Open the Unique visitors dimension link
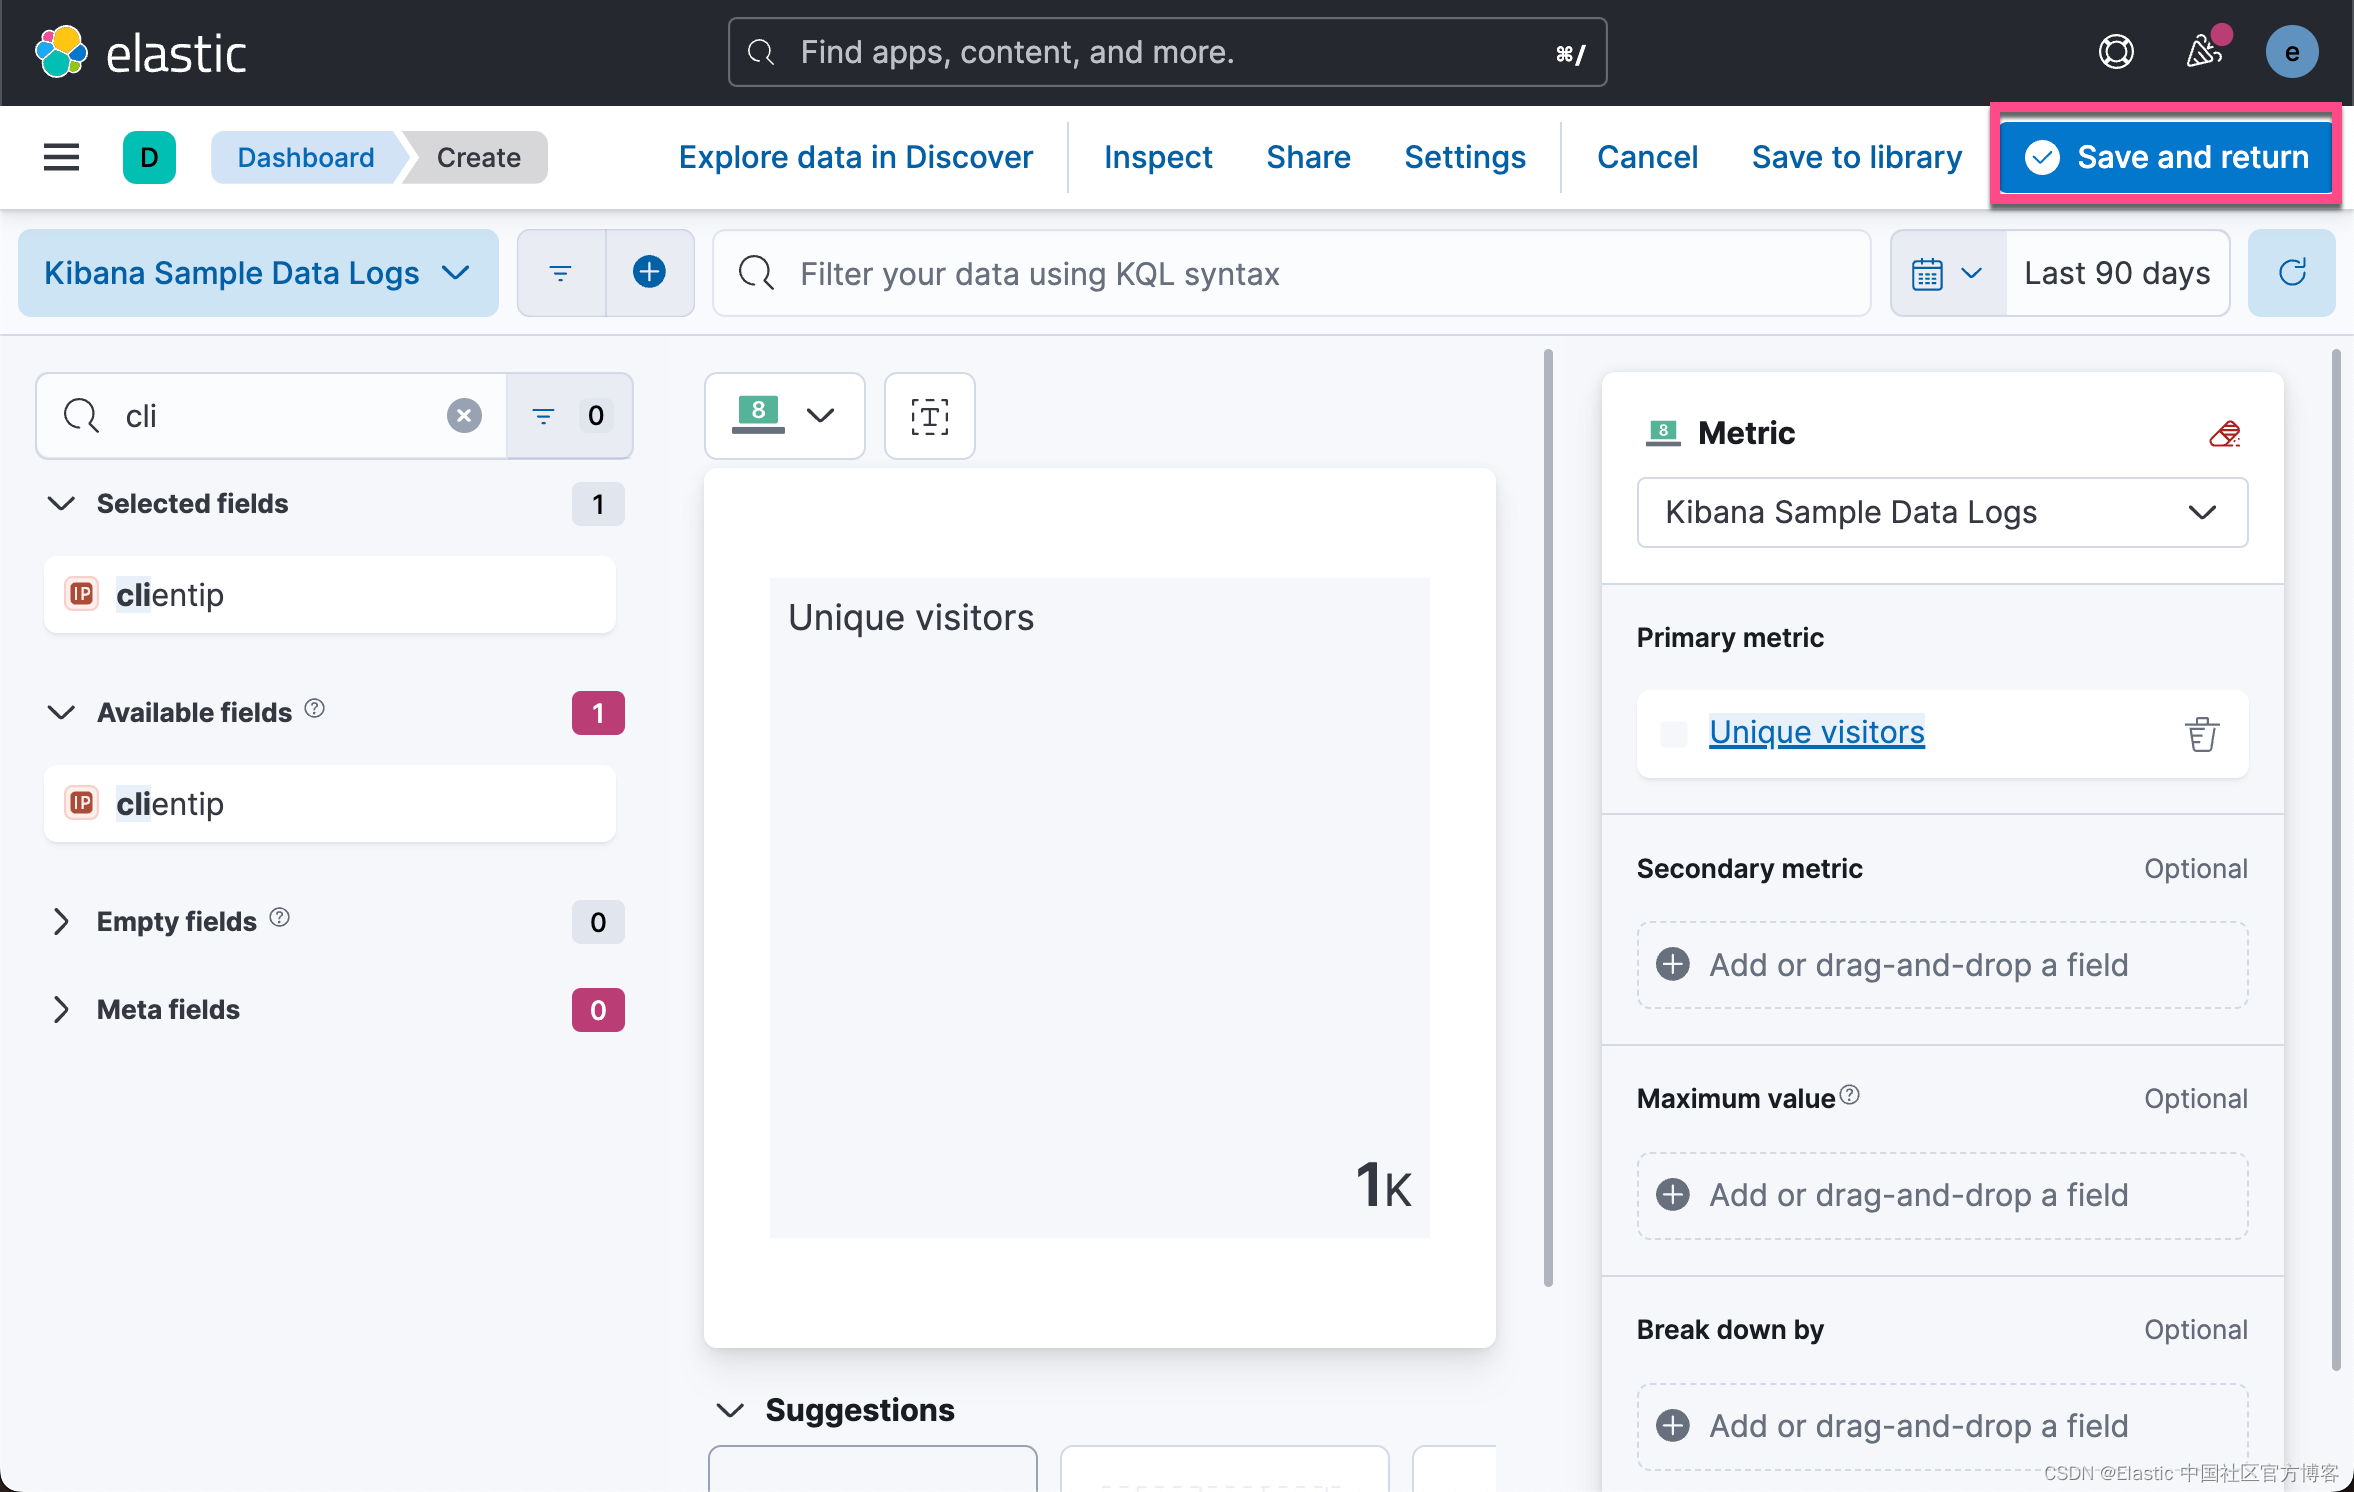The width and height of the screenshot is (2354, 1492). (1816, 733)
